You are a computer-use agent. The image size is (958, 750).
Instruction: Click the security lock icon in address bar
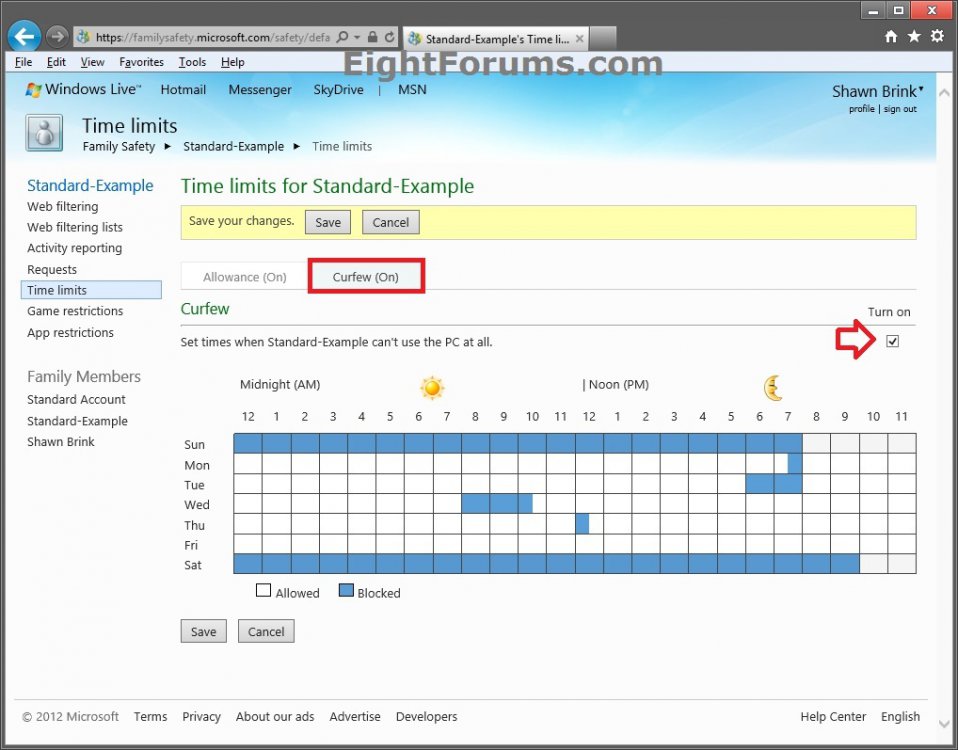(x=372, y=37)
